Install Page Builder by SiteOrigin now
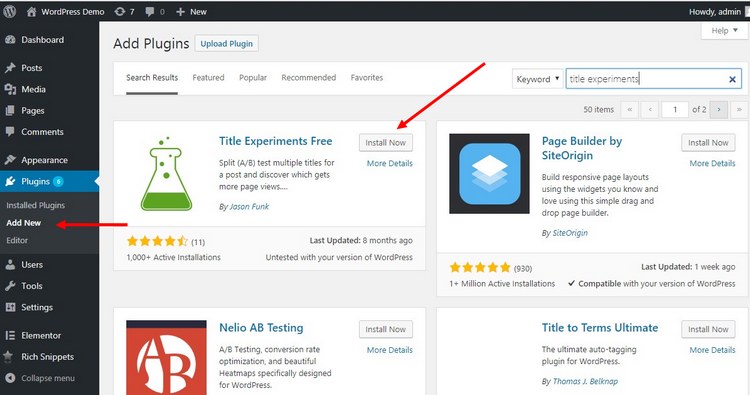Image resolution: width=750 pixels, height=395 pixels. [708, 143]
